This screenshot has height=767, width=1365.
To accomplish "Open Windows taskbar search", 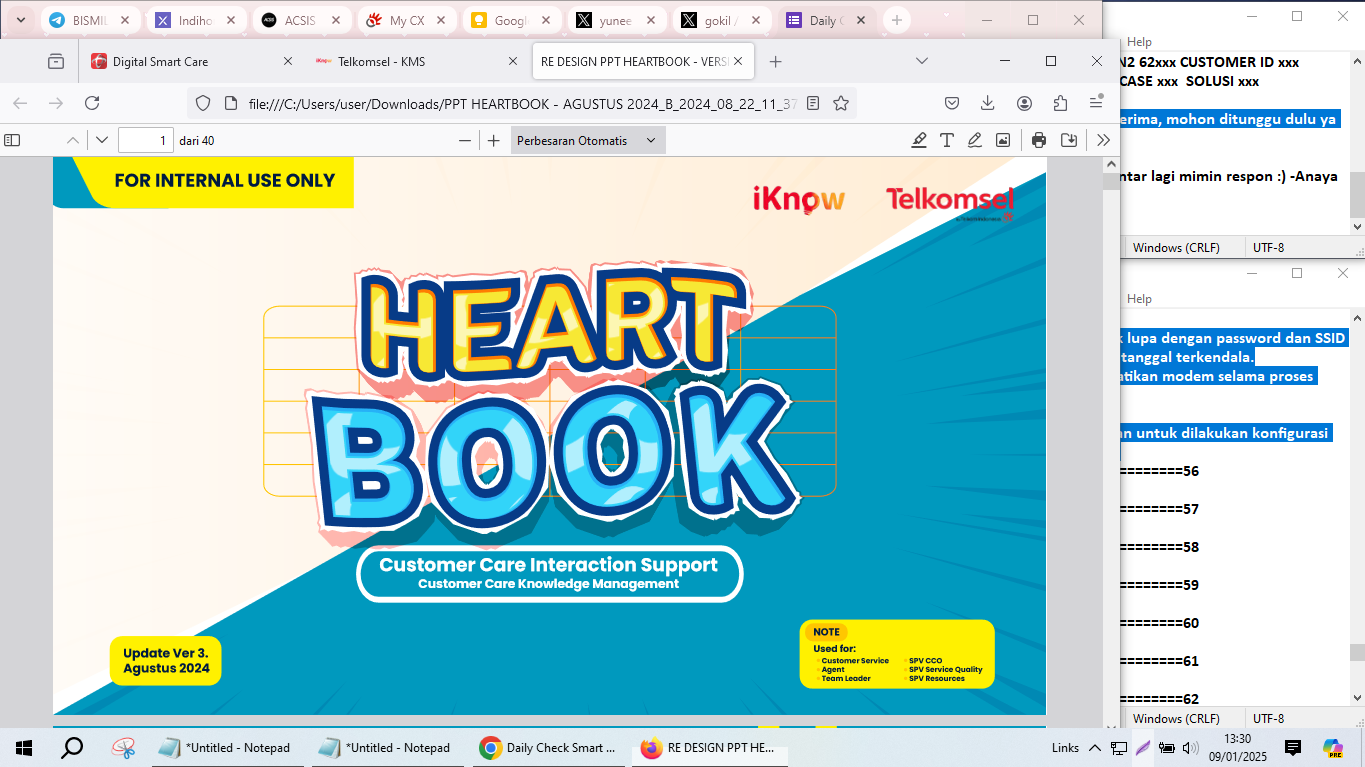I will click(x=72, y=747).
